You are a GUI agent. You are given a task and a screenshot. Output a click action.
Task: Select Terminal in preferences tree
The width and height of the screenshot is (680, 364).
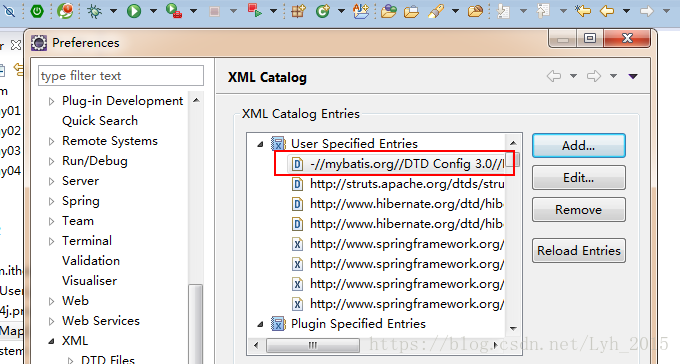pyautogui.click(x=87, y=240)
